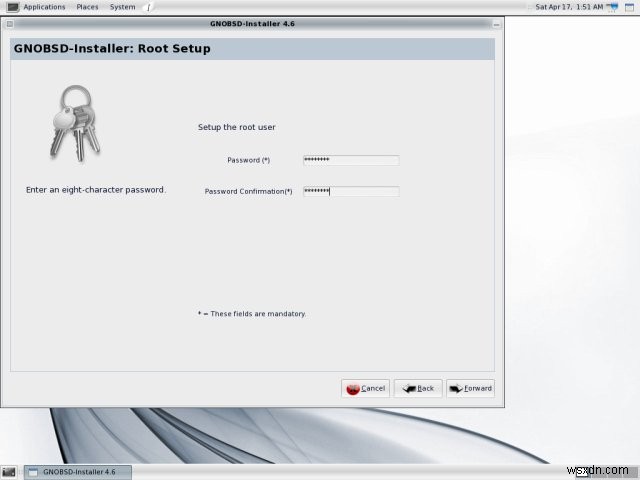Open the System menu
This screenshot has height=480, width=640.
point(122,7)
